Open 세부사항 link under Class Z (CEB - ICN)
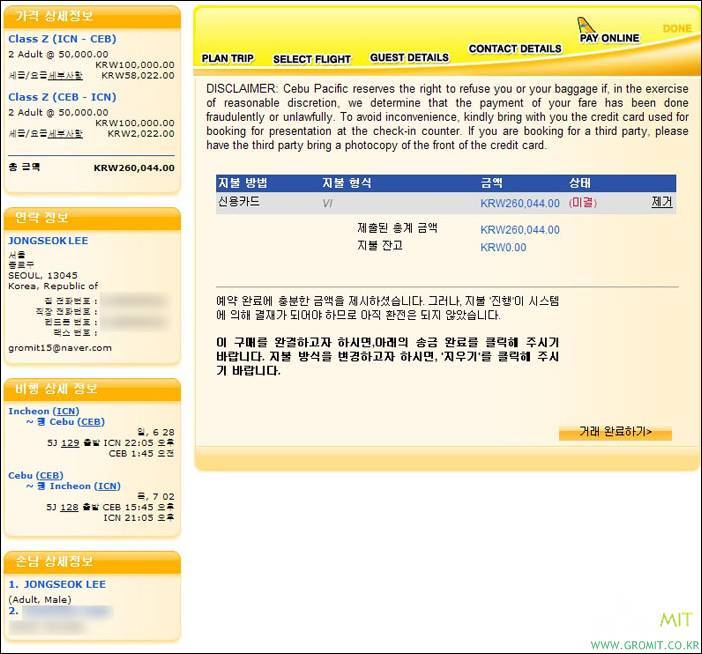Screen dimensions: 702x654 (65, 133)
